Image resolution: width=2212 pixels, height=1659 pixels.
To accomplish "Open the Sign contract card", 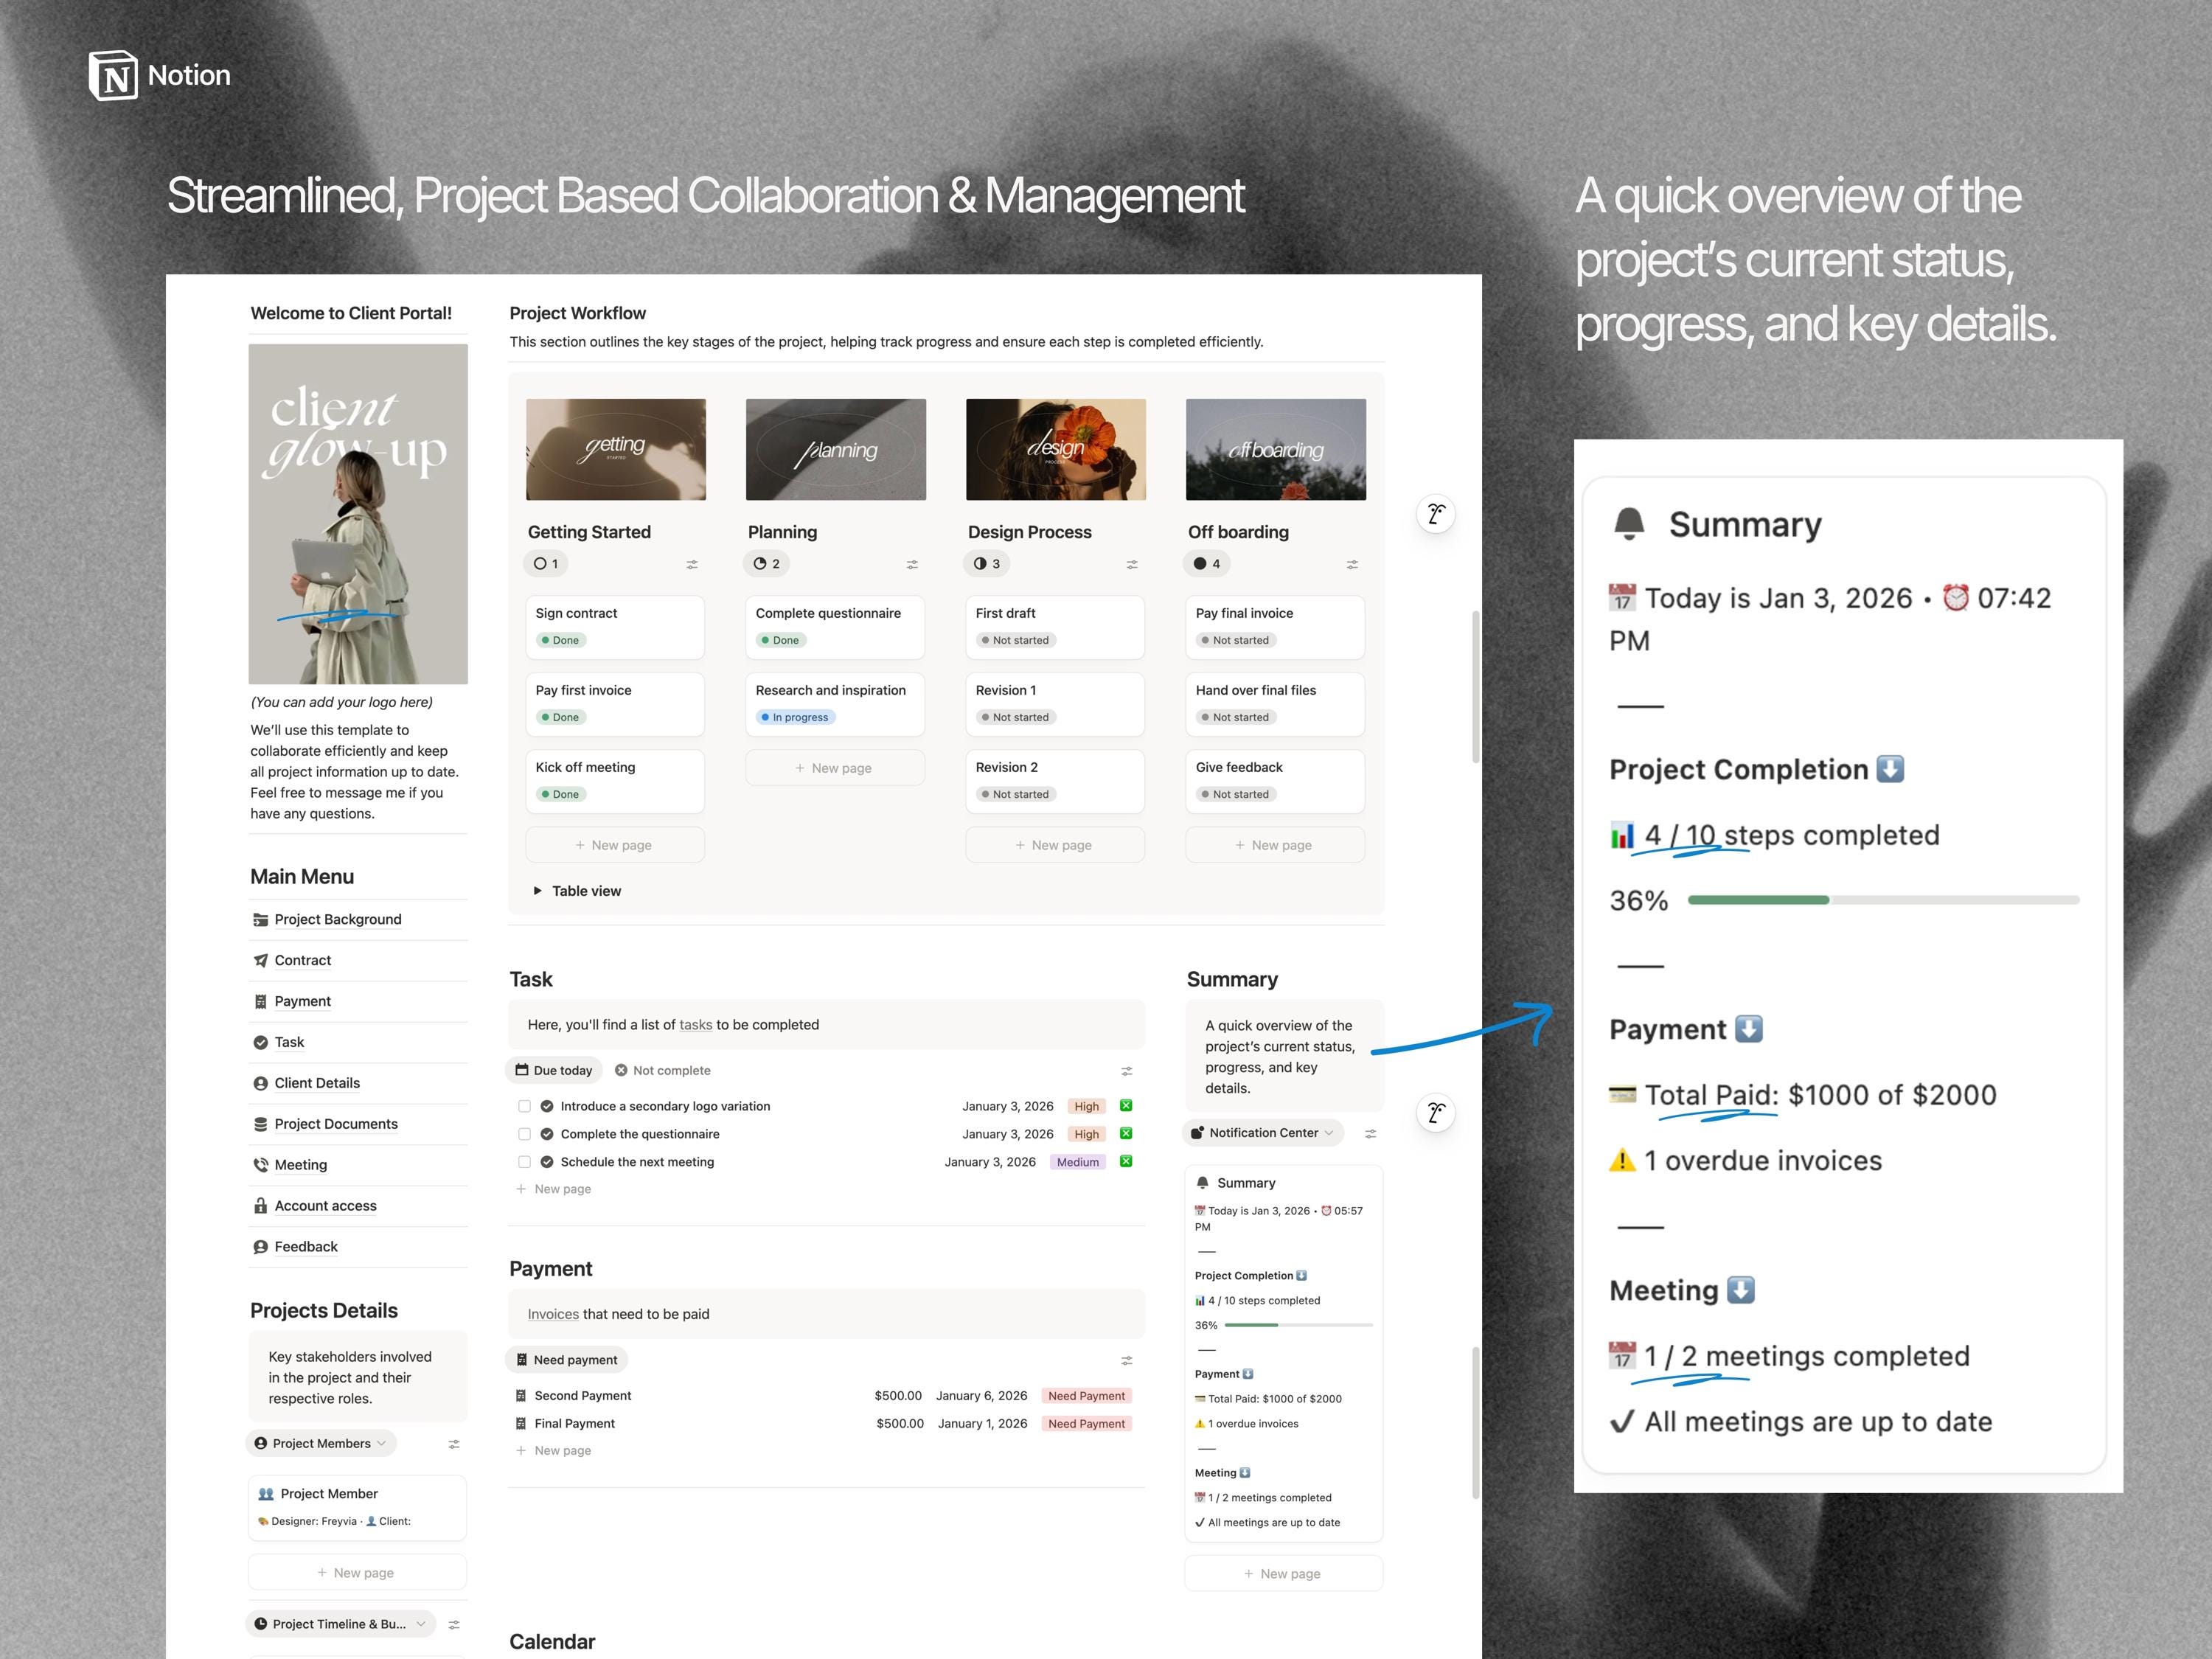I will [x=615, y=627].
